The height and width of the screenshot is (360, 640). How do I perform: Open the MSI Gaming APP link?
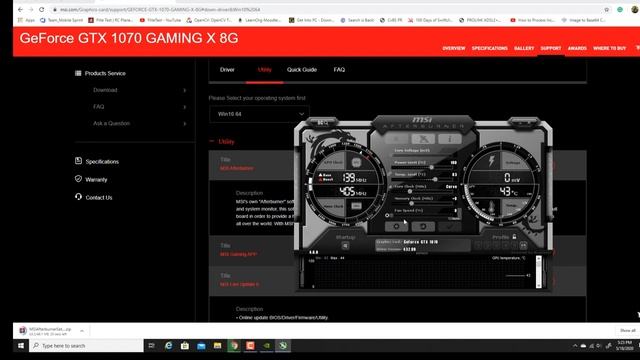point(238,254)
